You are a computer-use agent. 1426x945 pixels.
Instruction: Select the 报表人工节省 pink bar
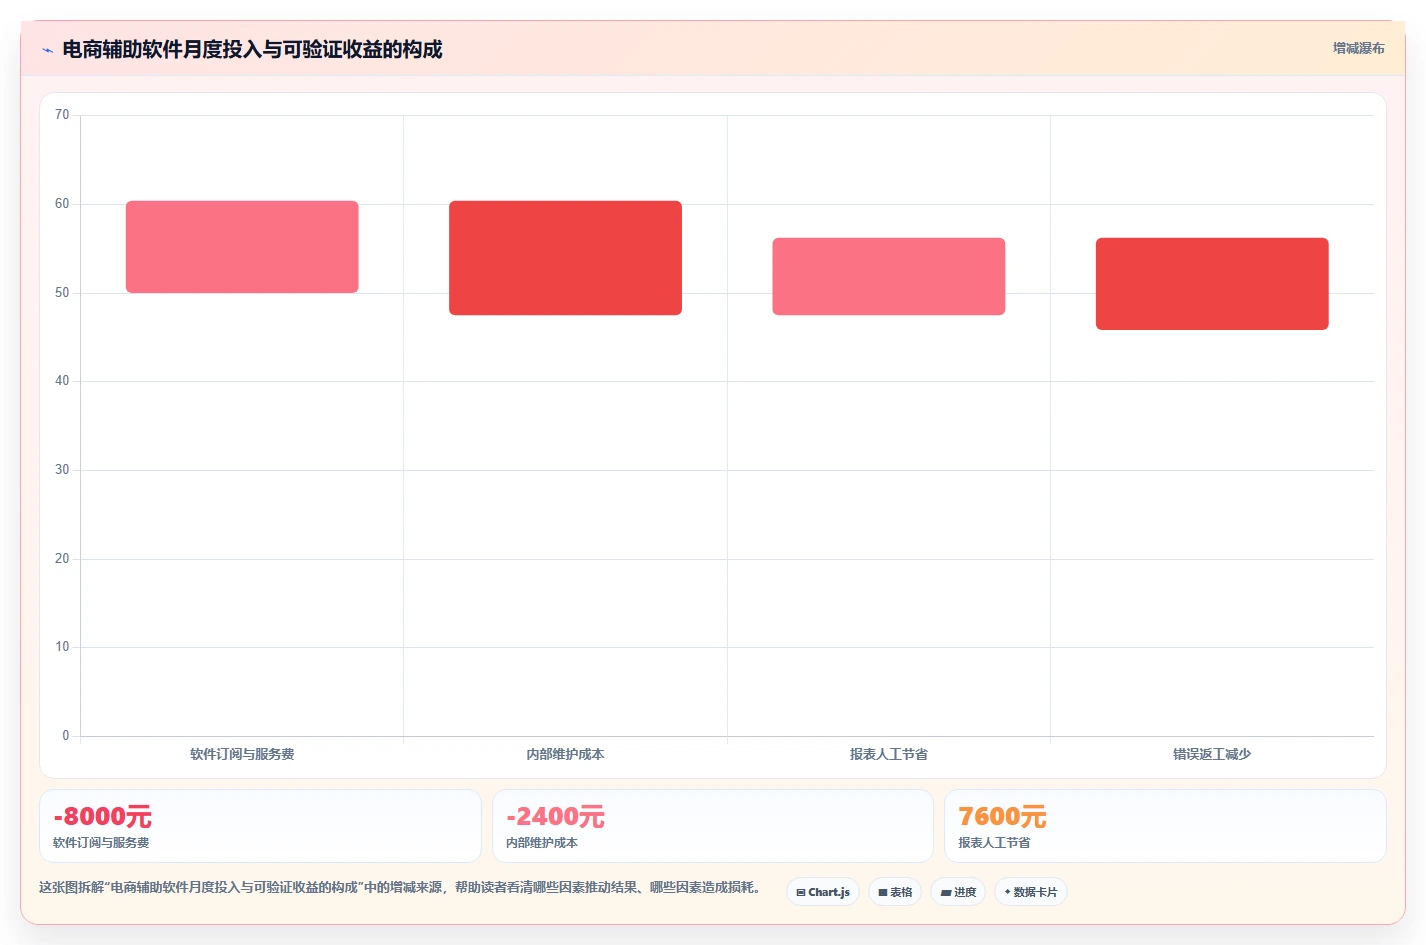pos(889,276)
